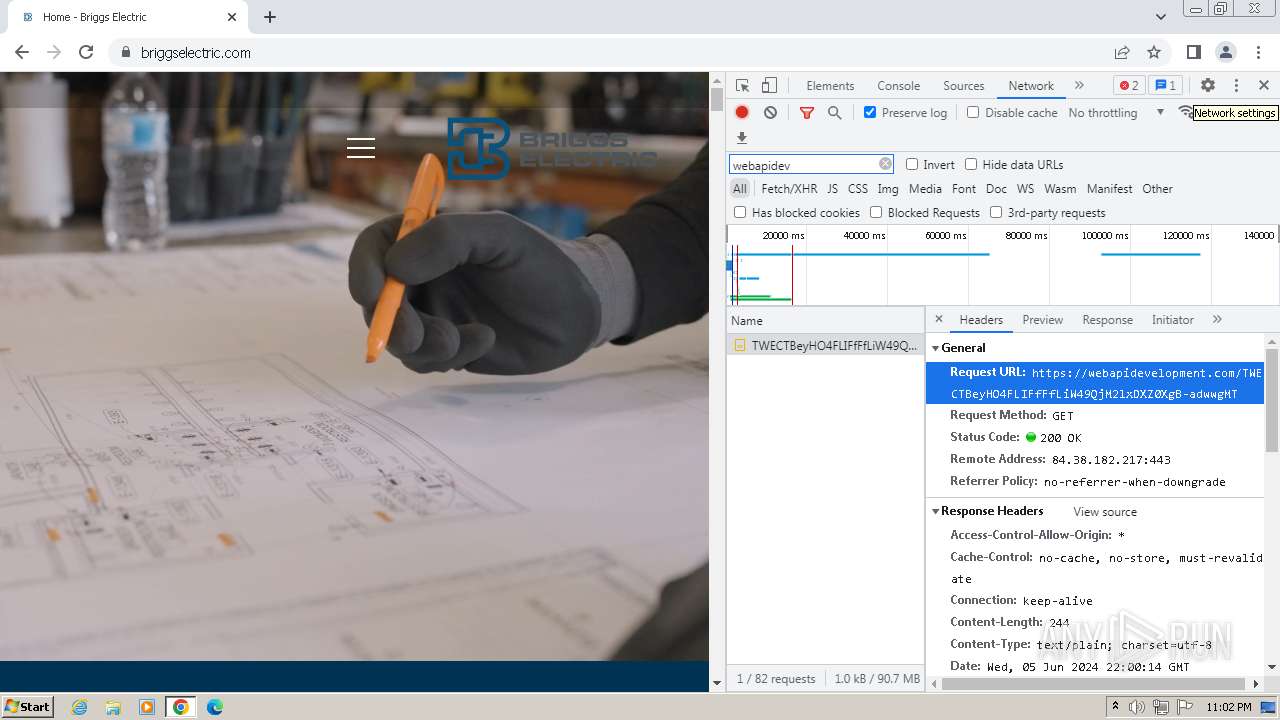Check the Invert filter option
Image resolution: width=1280 pixels, height=720 pixels.
(912, 164)
